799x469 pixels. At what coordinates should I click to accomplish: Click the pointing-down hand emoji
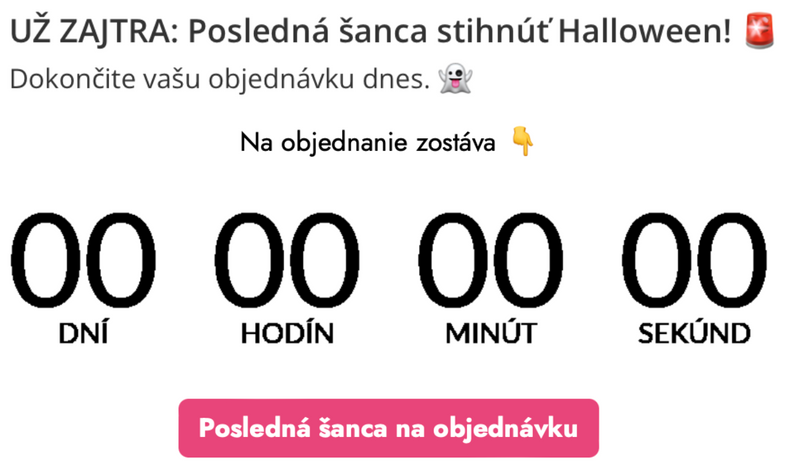click(x=522, y=142)
